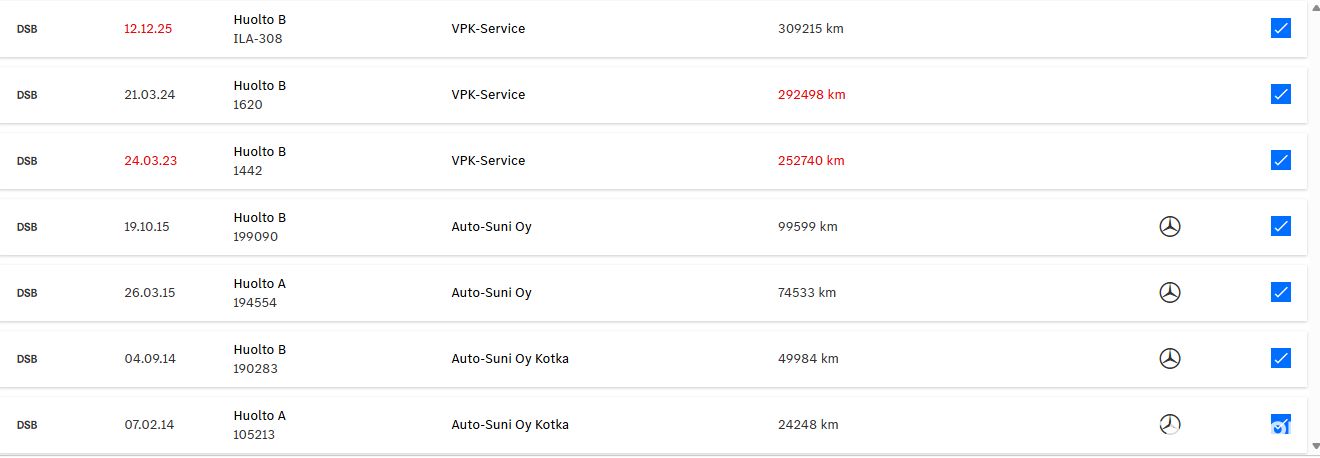Select the Auto-Suni Oy Kotka 190283 row
Image resolution: width=1320 pixels, height=458 pixels.
[x=653, y=359]
